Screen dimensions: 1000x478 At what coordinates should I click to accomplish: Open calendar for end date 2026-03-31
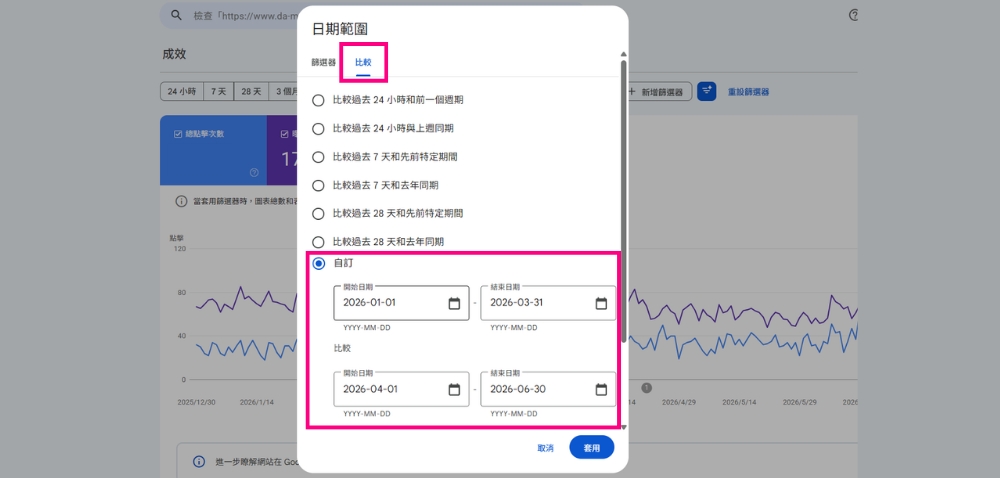pyautogui.click(x=601, y=303)
